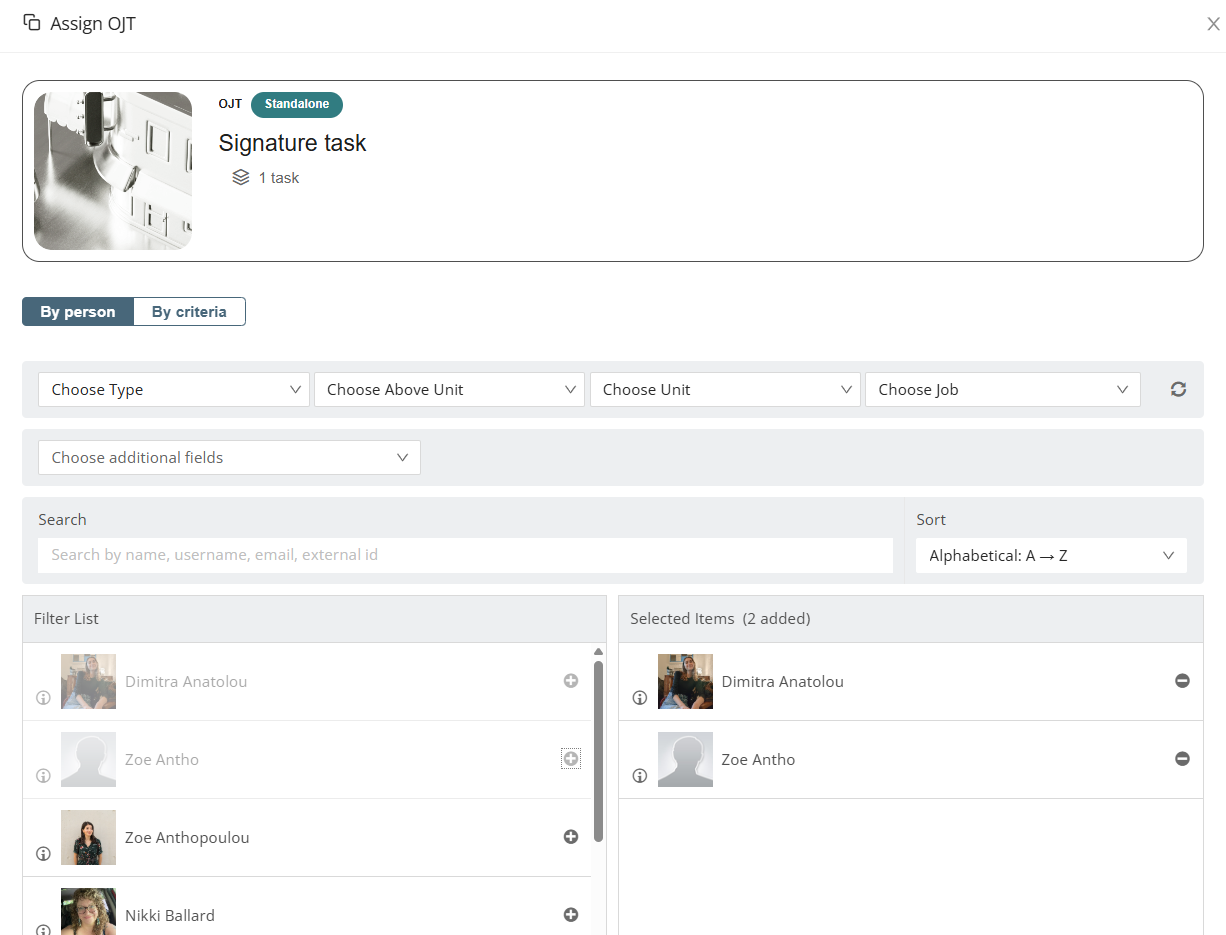Add Zoe Anthopoulou using plus icon
Viewport: 1226px width, 935px height.
[571, 837]
